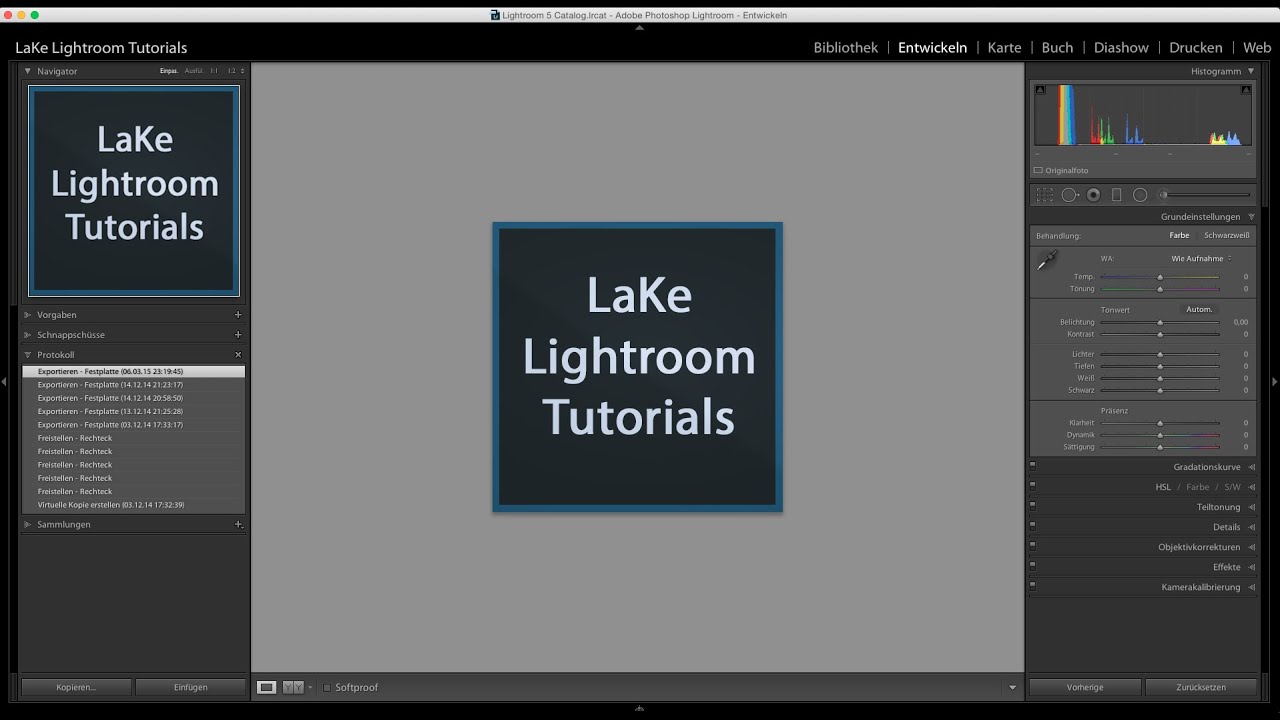Viewport: 1280px width, 720px height.
Task: Toggle HSL panel on/off switch
Action: [1033, 485]
